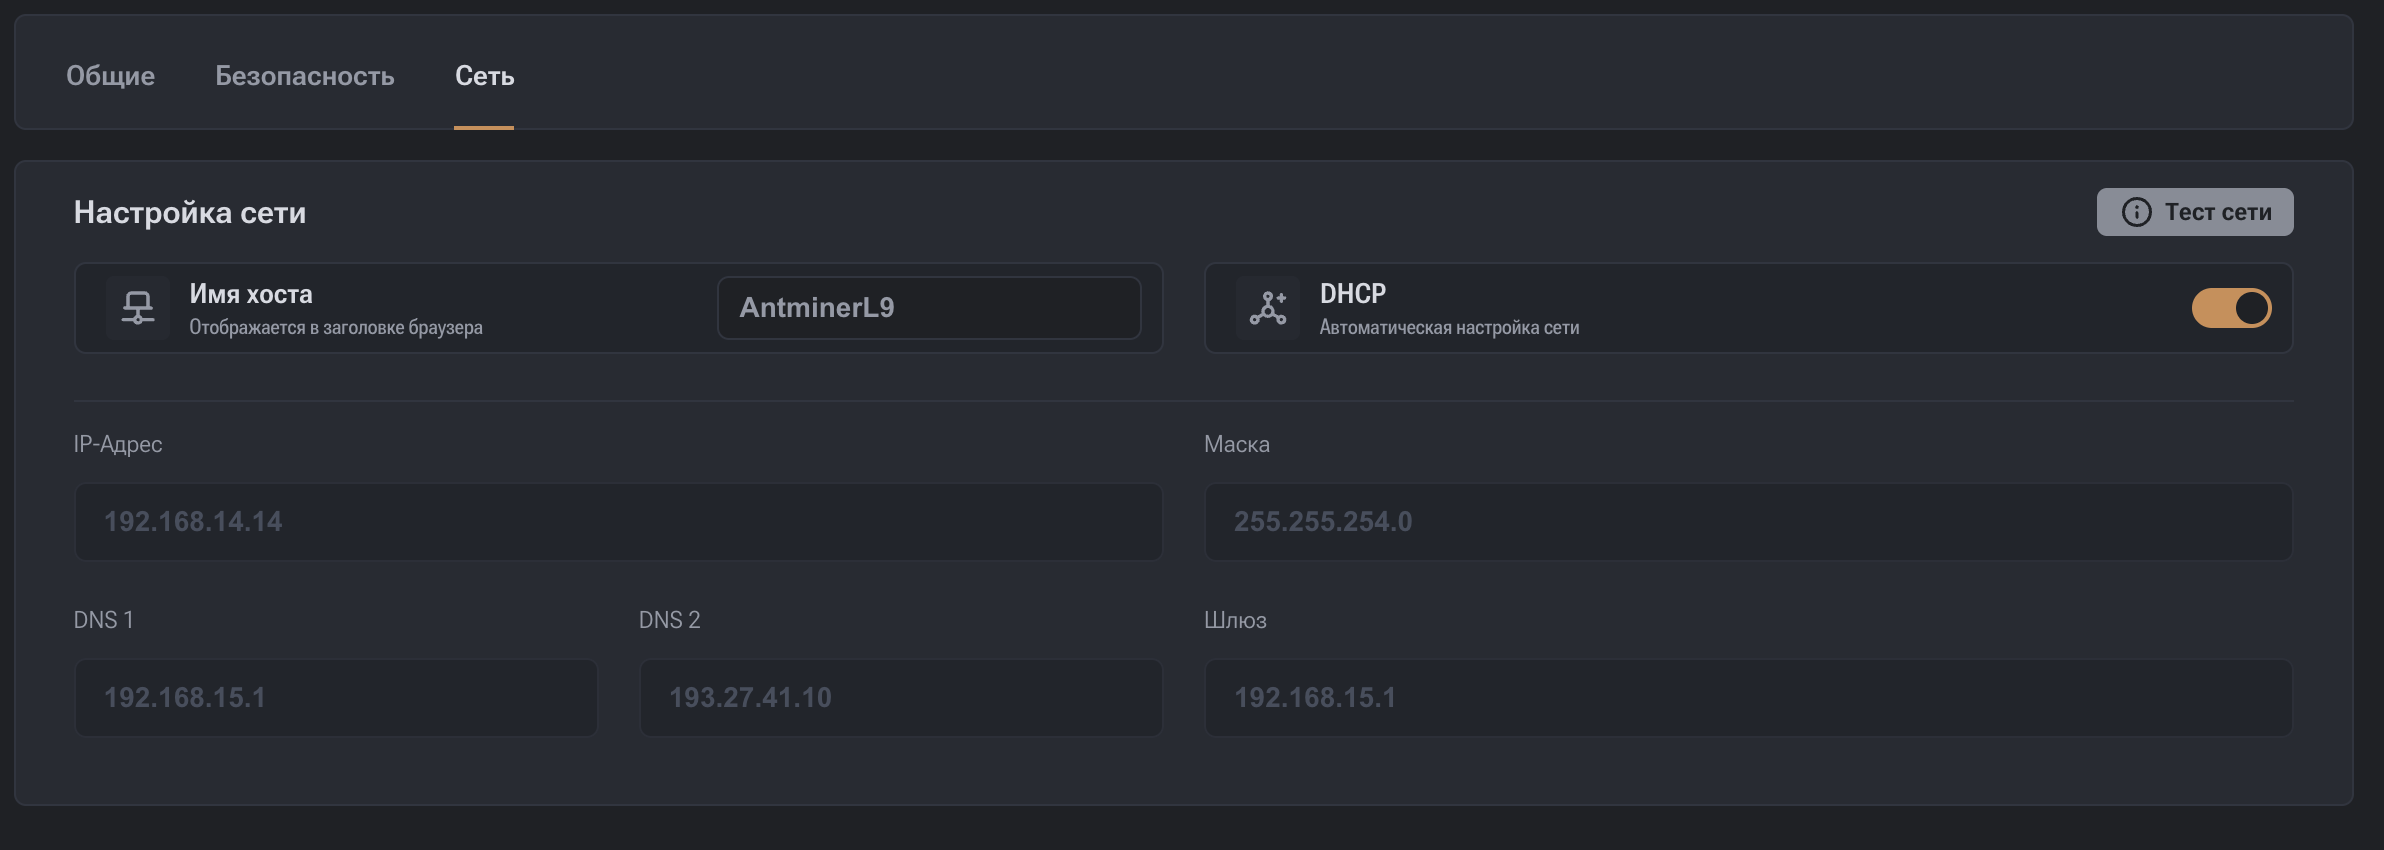Screen dimensions: 2384x850
Task: Click the DHCP label text
Action: coord(1353,294)
